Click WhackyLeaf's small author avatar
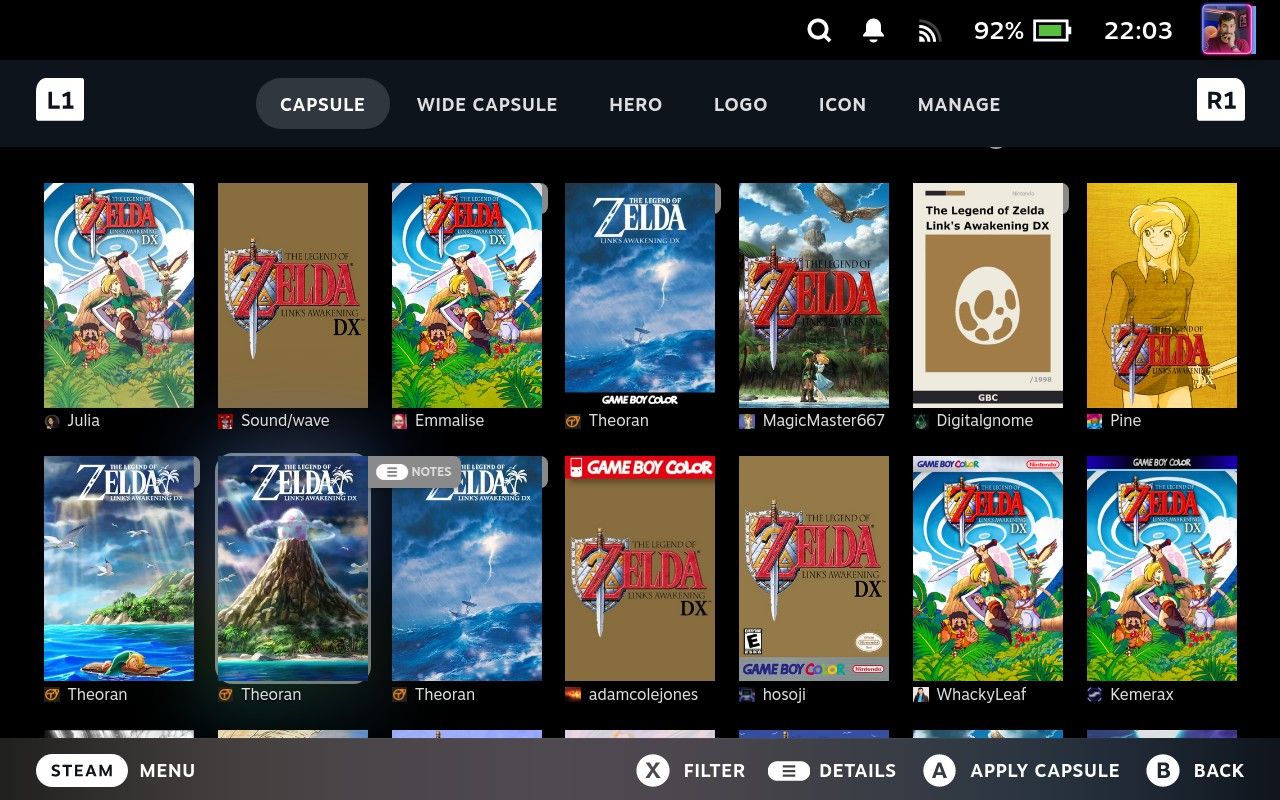1280x800 pixels. click(x=921, y=695)
